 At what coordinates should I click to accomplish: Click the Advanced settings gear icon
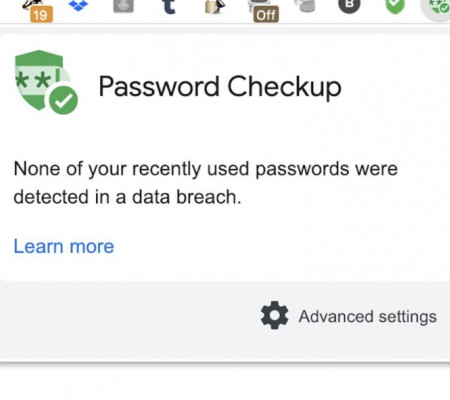[x=274, y=315]
